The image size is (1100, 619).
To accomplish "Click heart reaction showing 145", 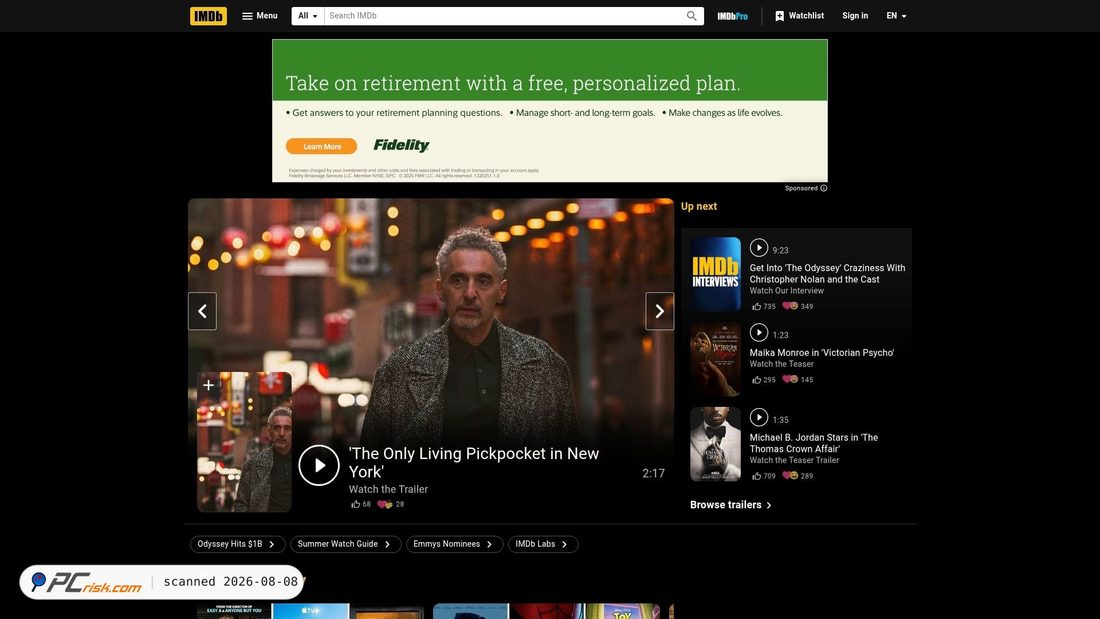I will 798,380.
